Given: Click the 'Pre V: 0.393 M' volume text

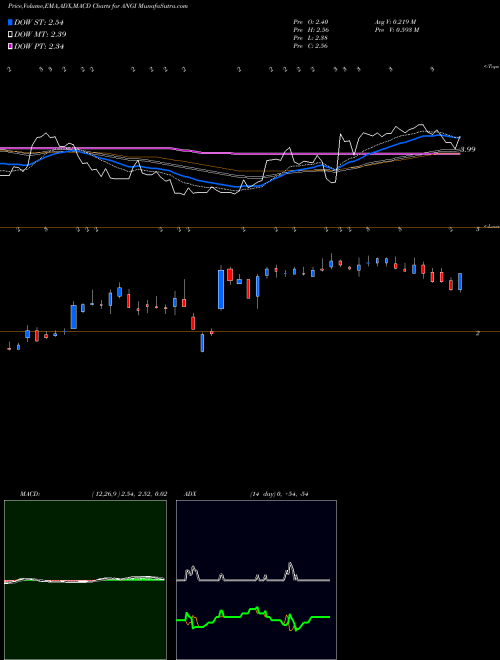Looking at the screenshot, I should click(x=396, y=30).
